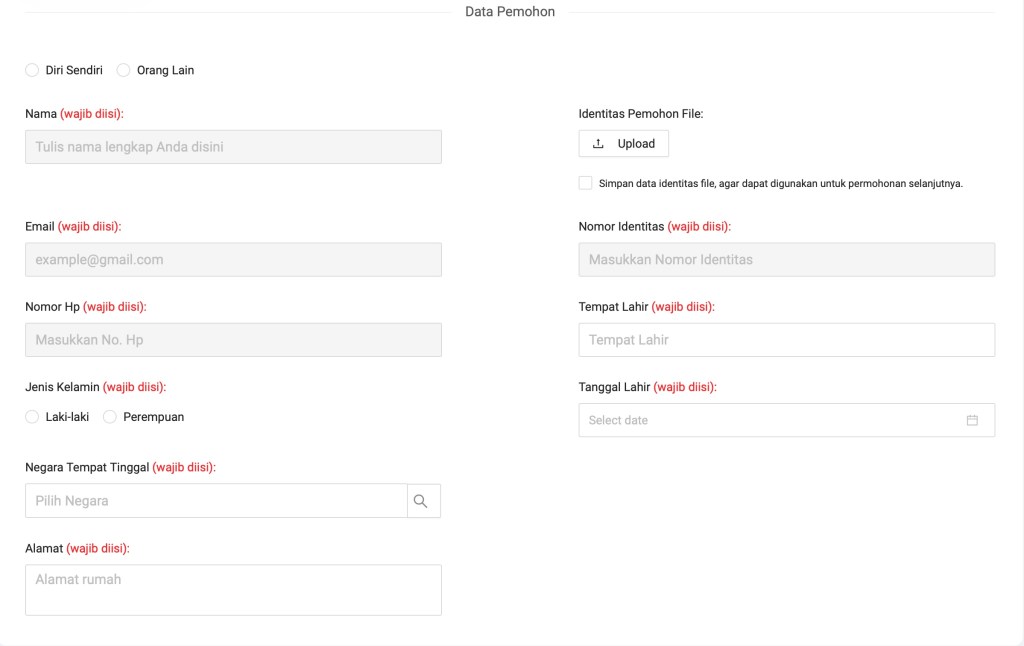Click the Negara Tempat Tinggal label
1024x646 pixels.
coord(87,467)
